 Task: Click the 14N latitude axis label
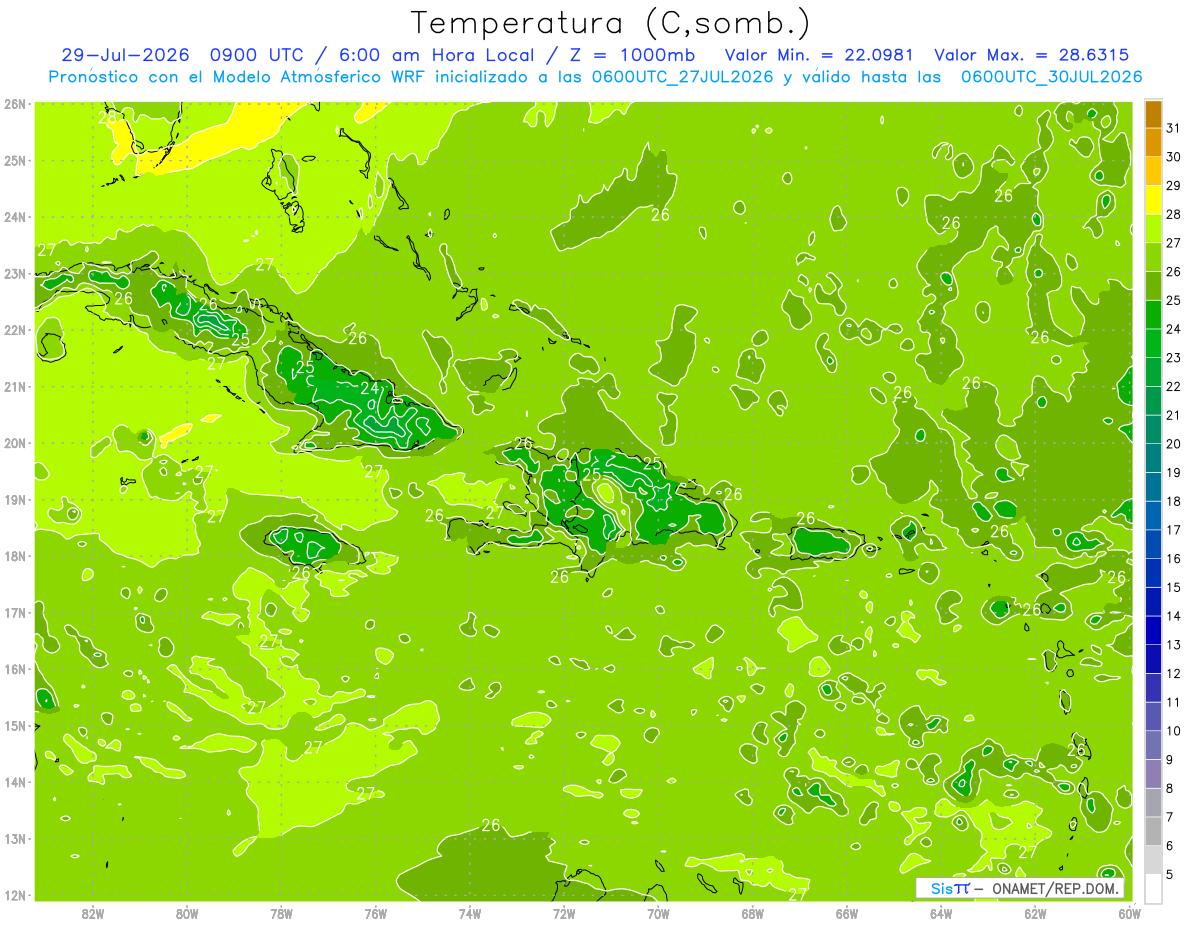coord(14,782)
